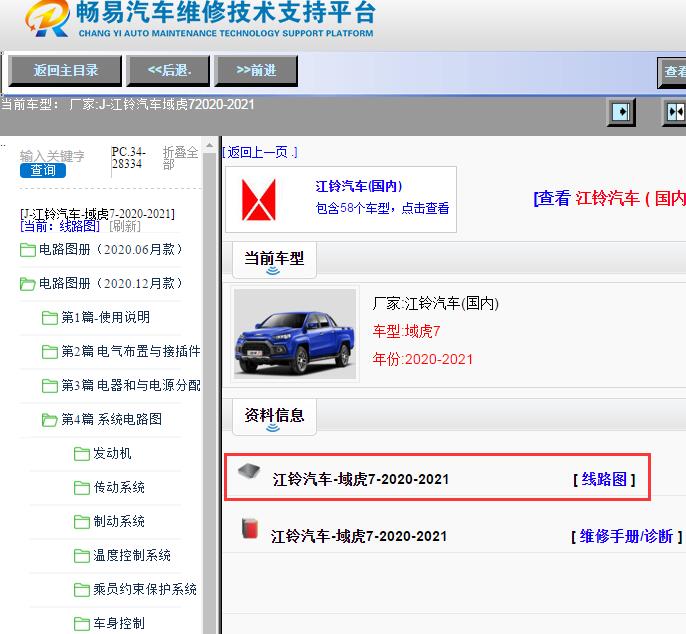Expand 电路图册（2020.06月款）tree node
The width and height of the screenshot is (686, 634).
pyautogui.click(x=110, y=249)
